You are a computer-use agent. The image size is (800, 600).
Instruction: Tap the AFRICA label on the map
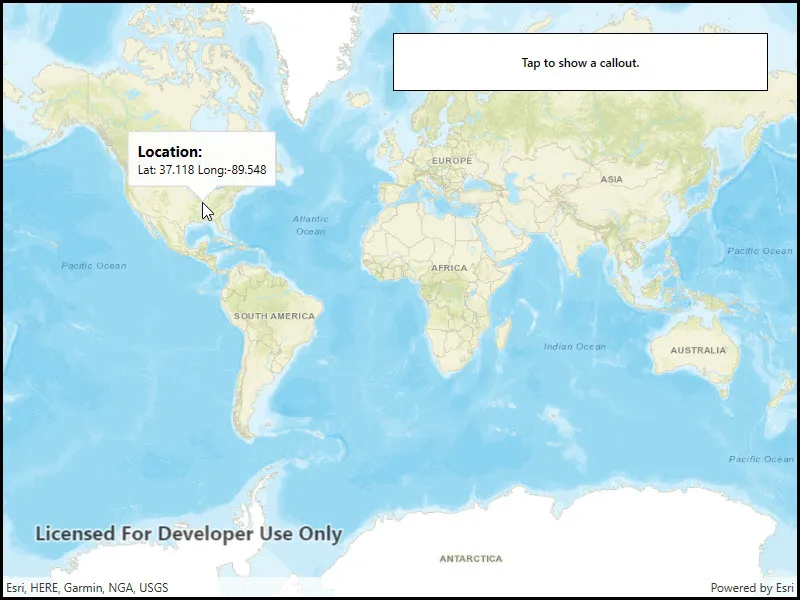[449, 268]
